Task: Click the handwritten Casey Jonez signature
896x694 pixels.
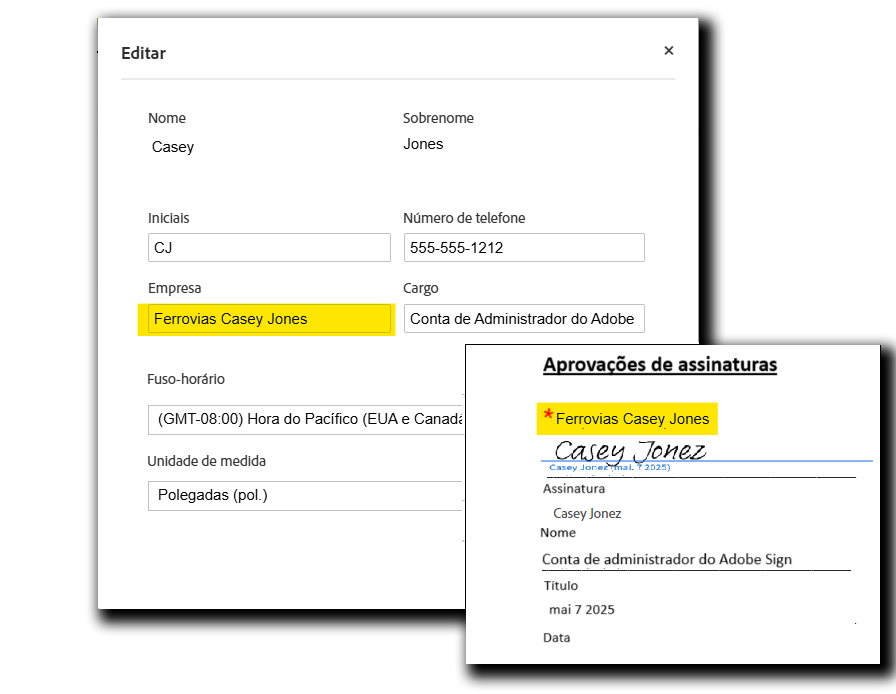Action: coord(630,450)
